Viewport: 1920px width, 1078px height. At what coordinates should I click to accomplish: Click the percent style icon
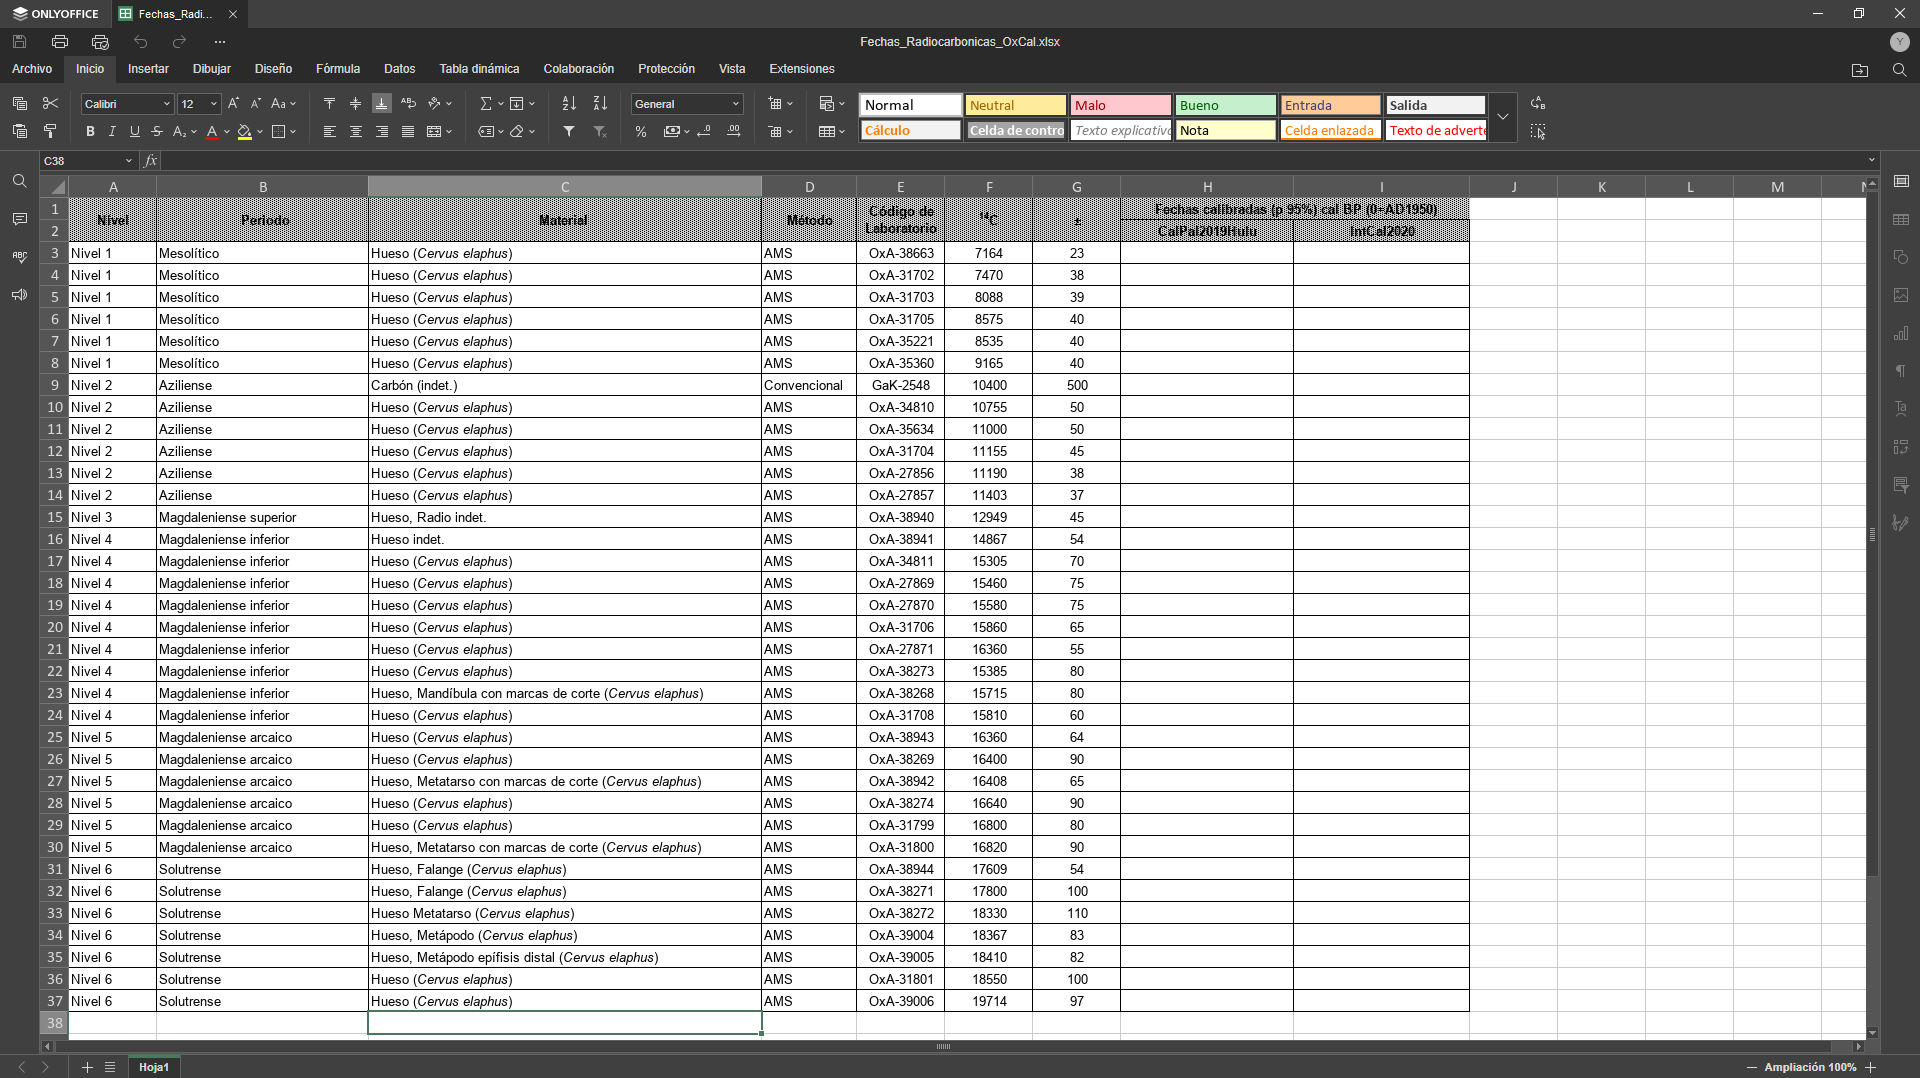[x=641, y=132]
